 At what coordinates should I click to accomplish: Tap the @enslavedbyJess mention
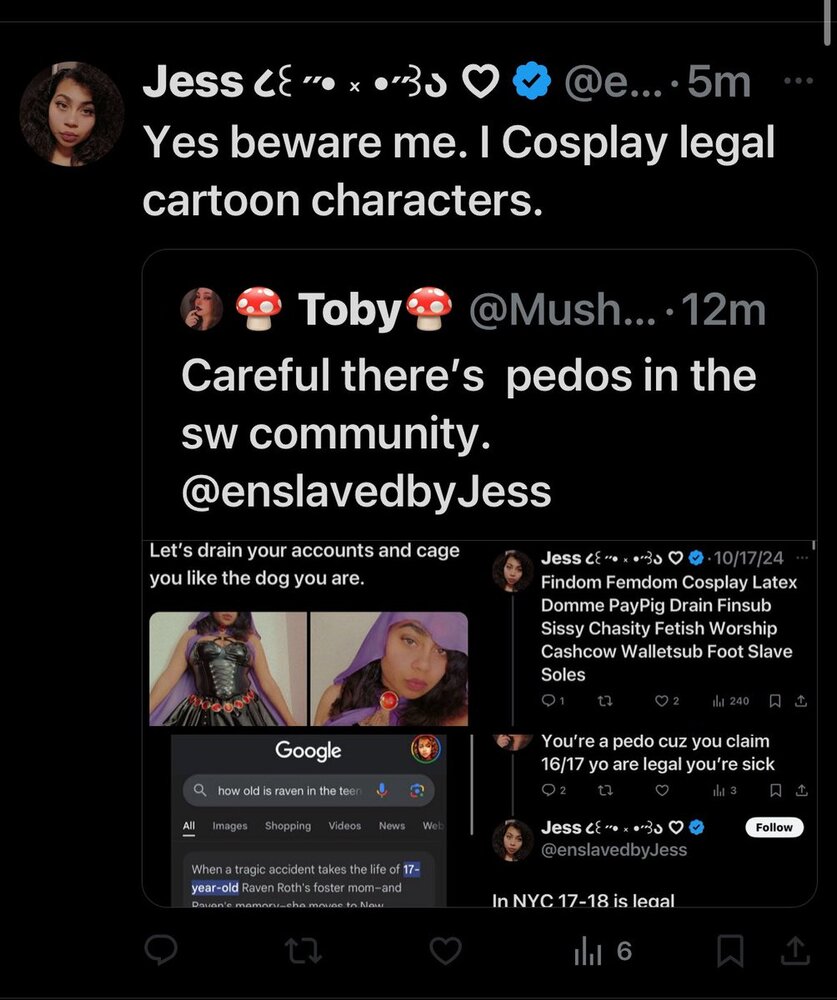point(366,491)
